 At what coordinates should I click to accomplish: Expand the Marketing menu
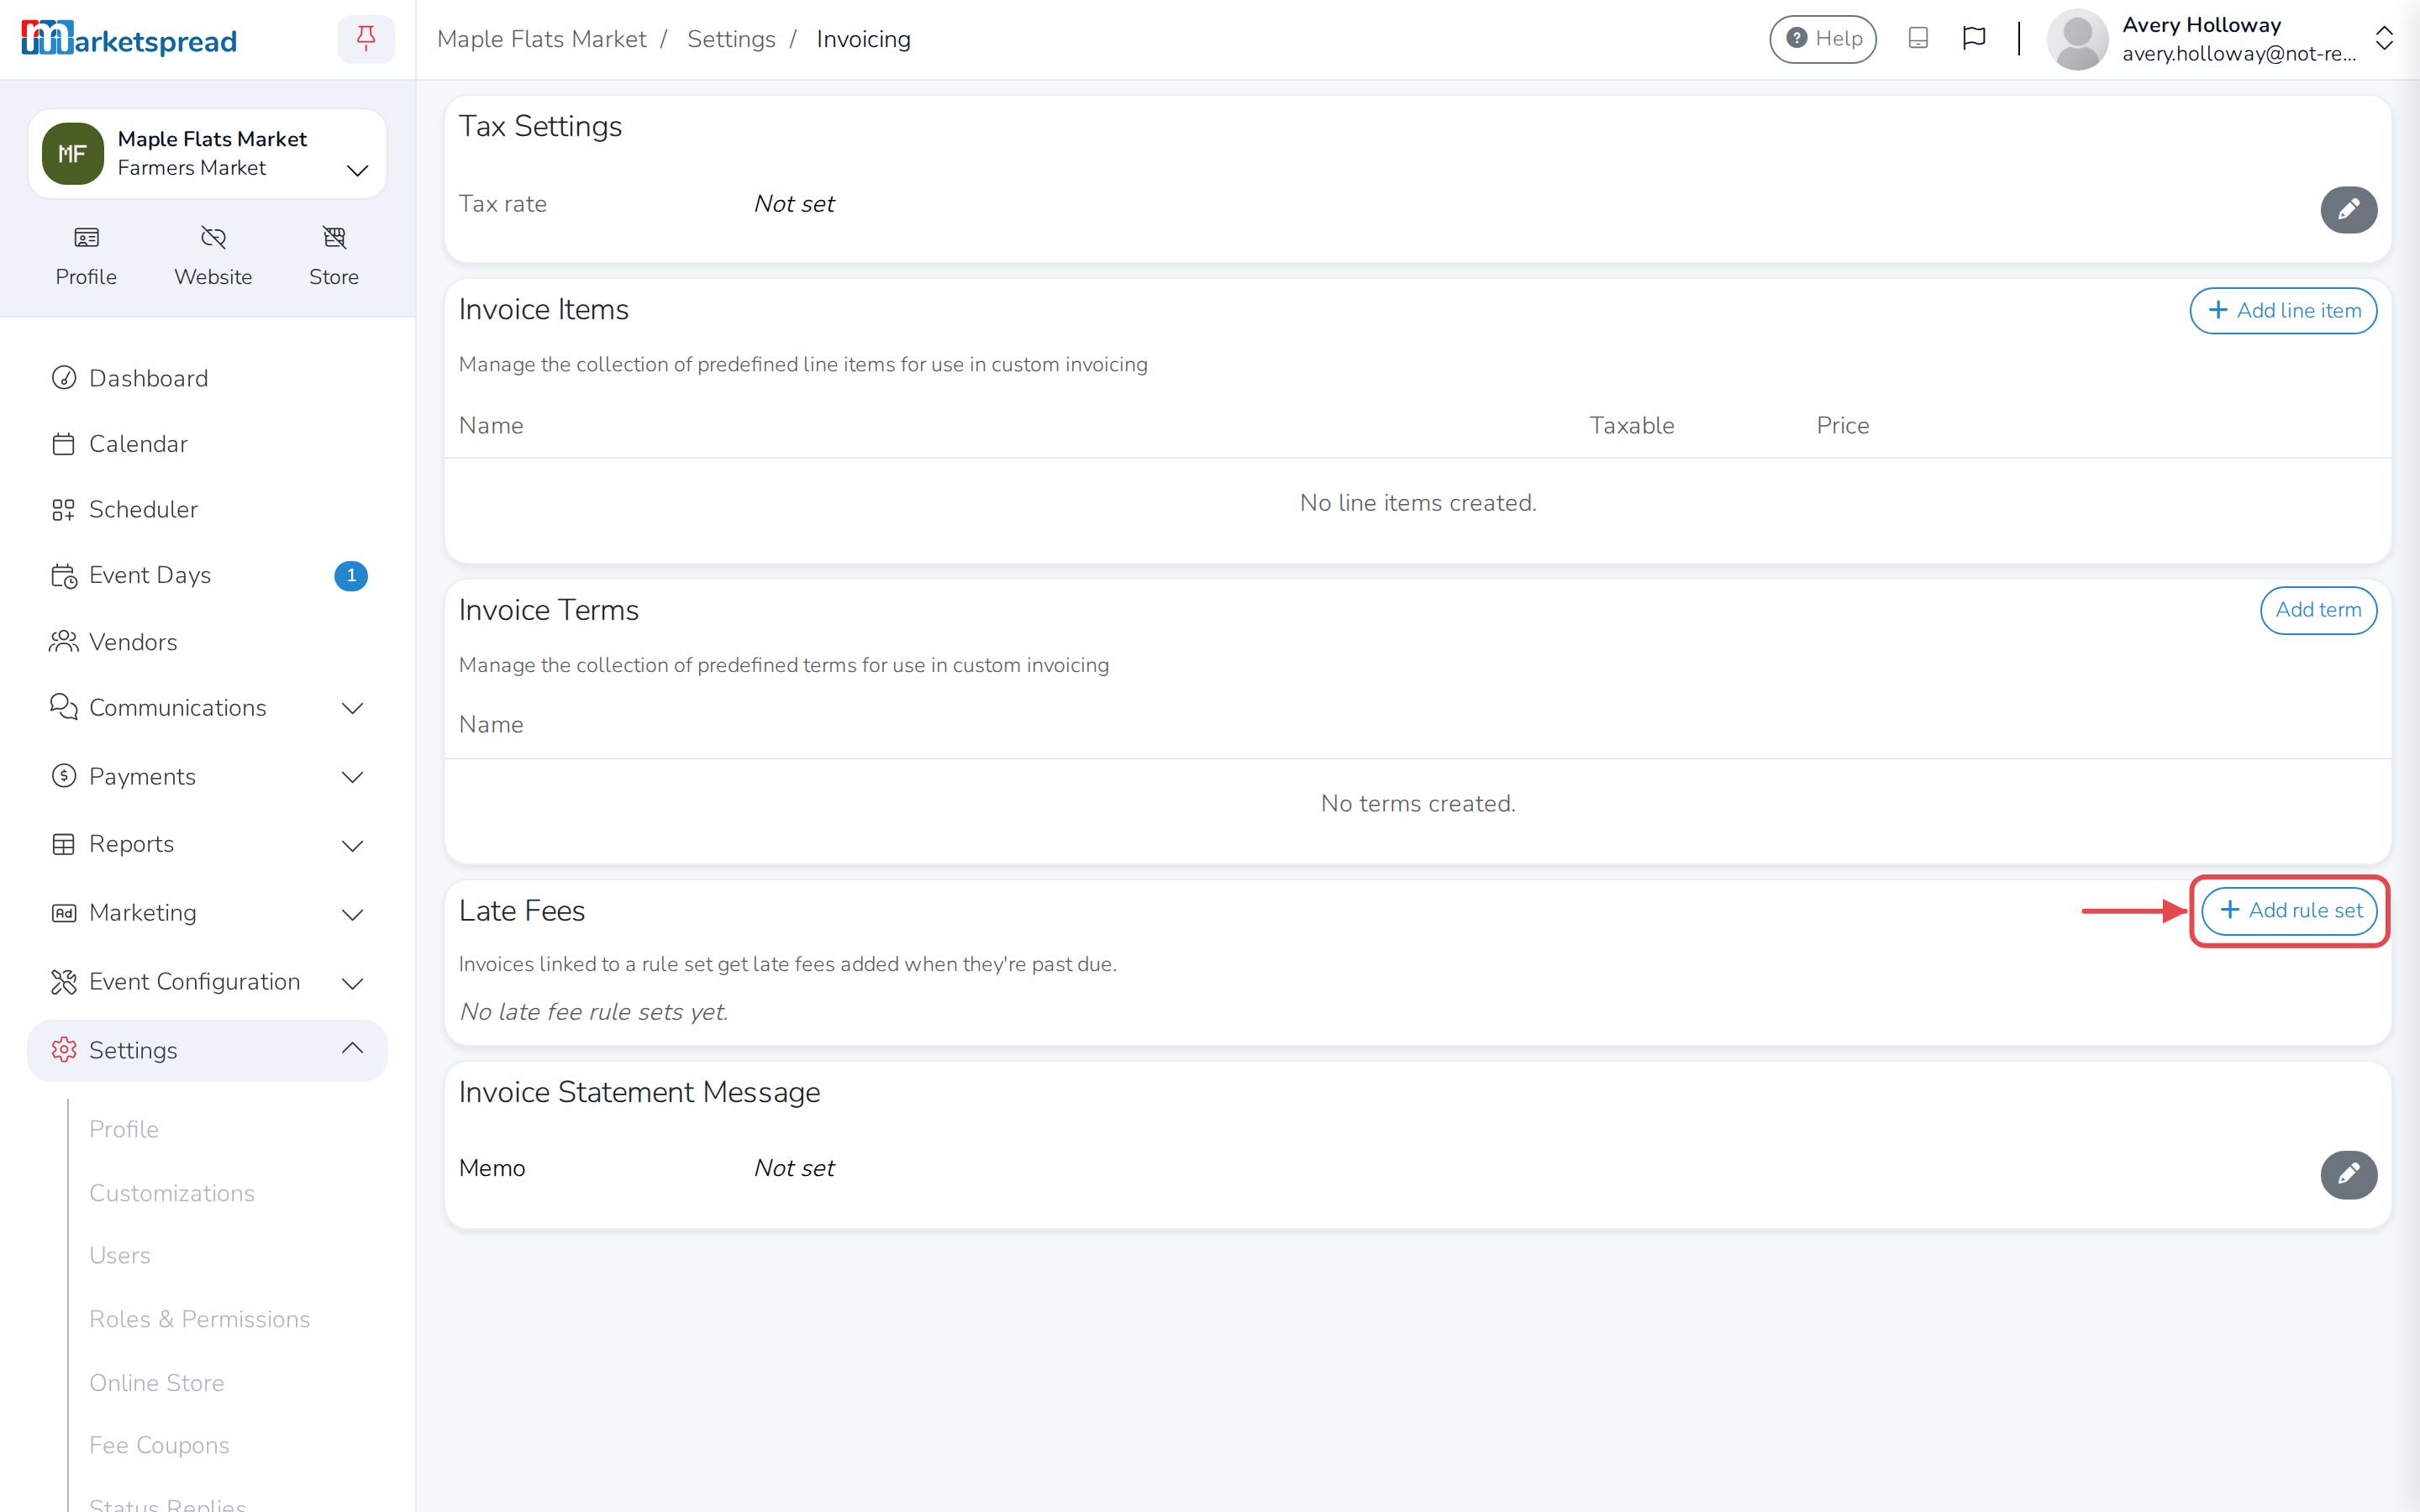(207, 913)
